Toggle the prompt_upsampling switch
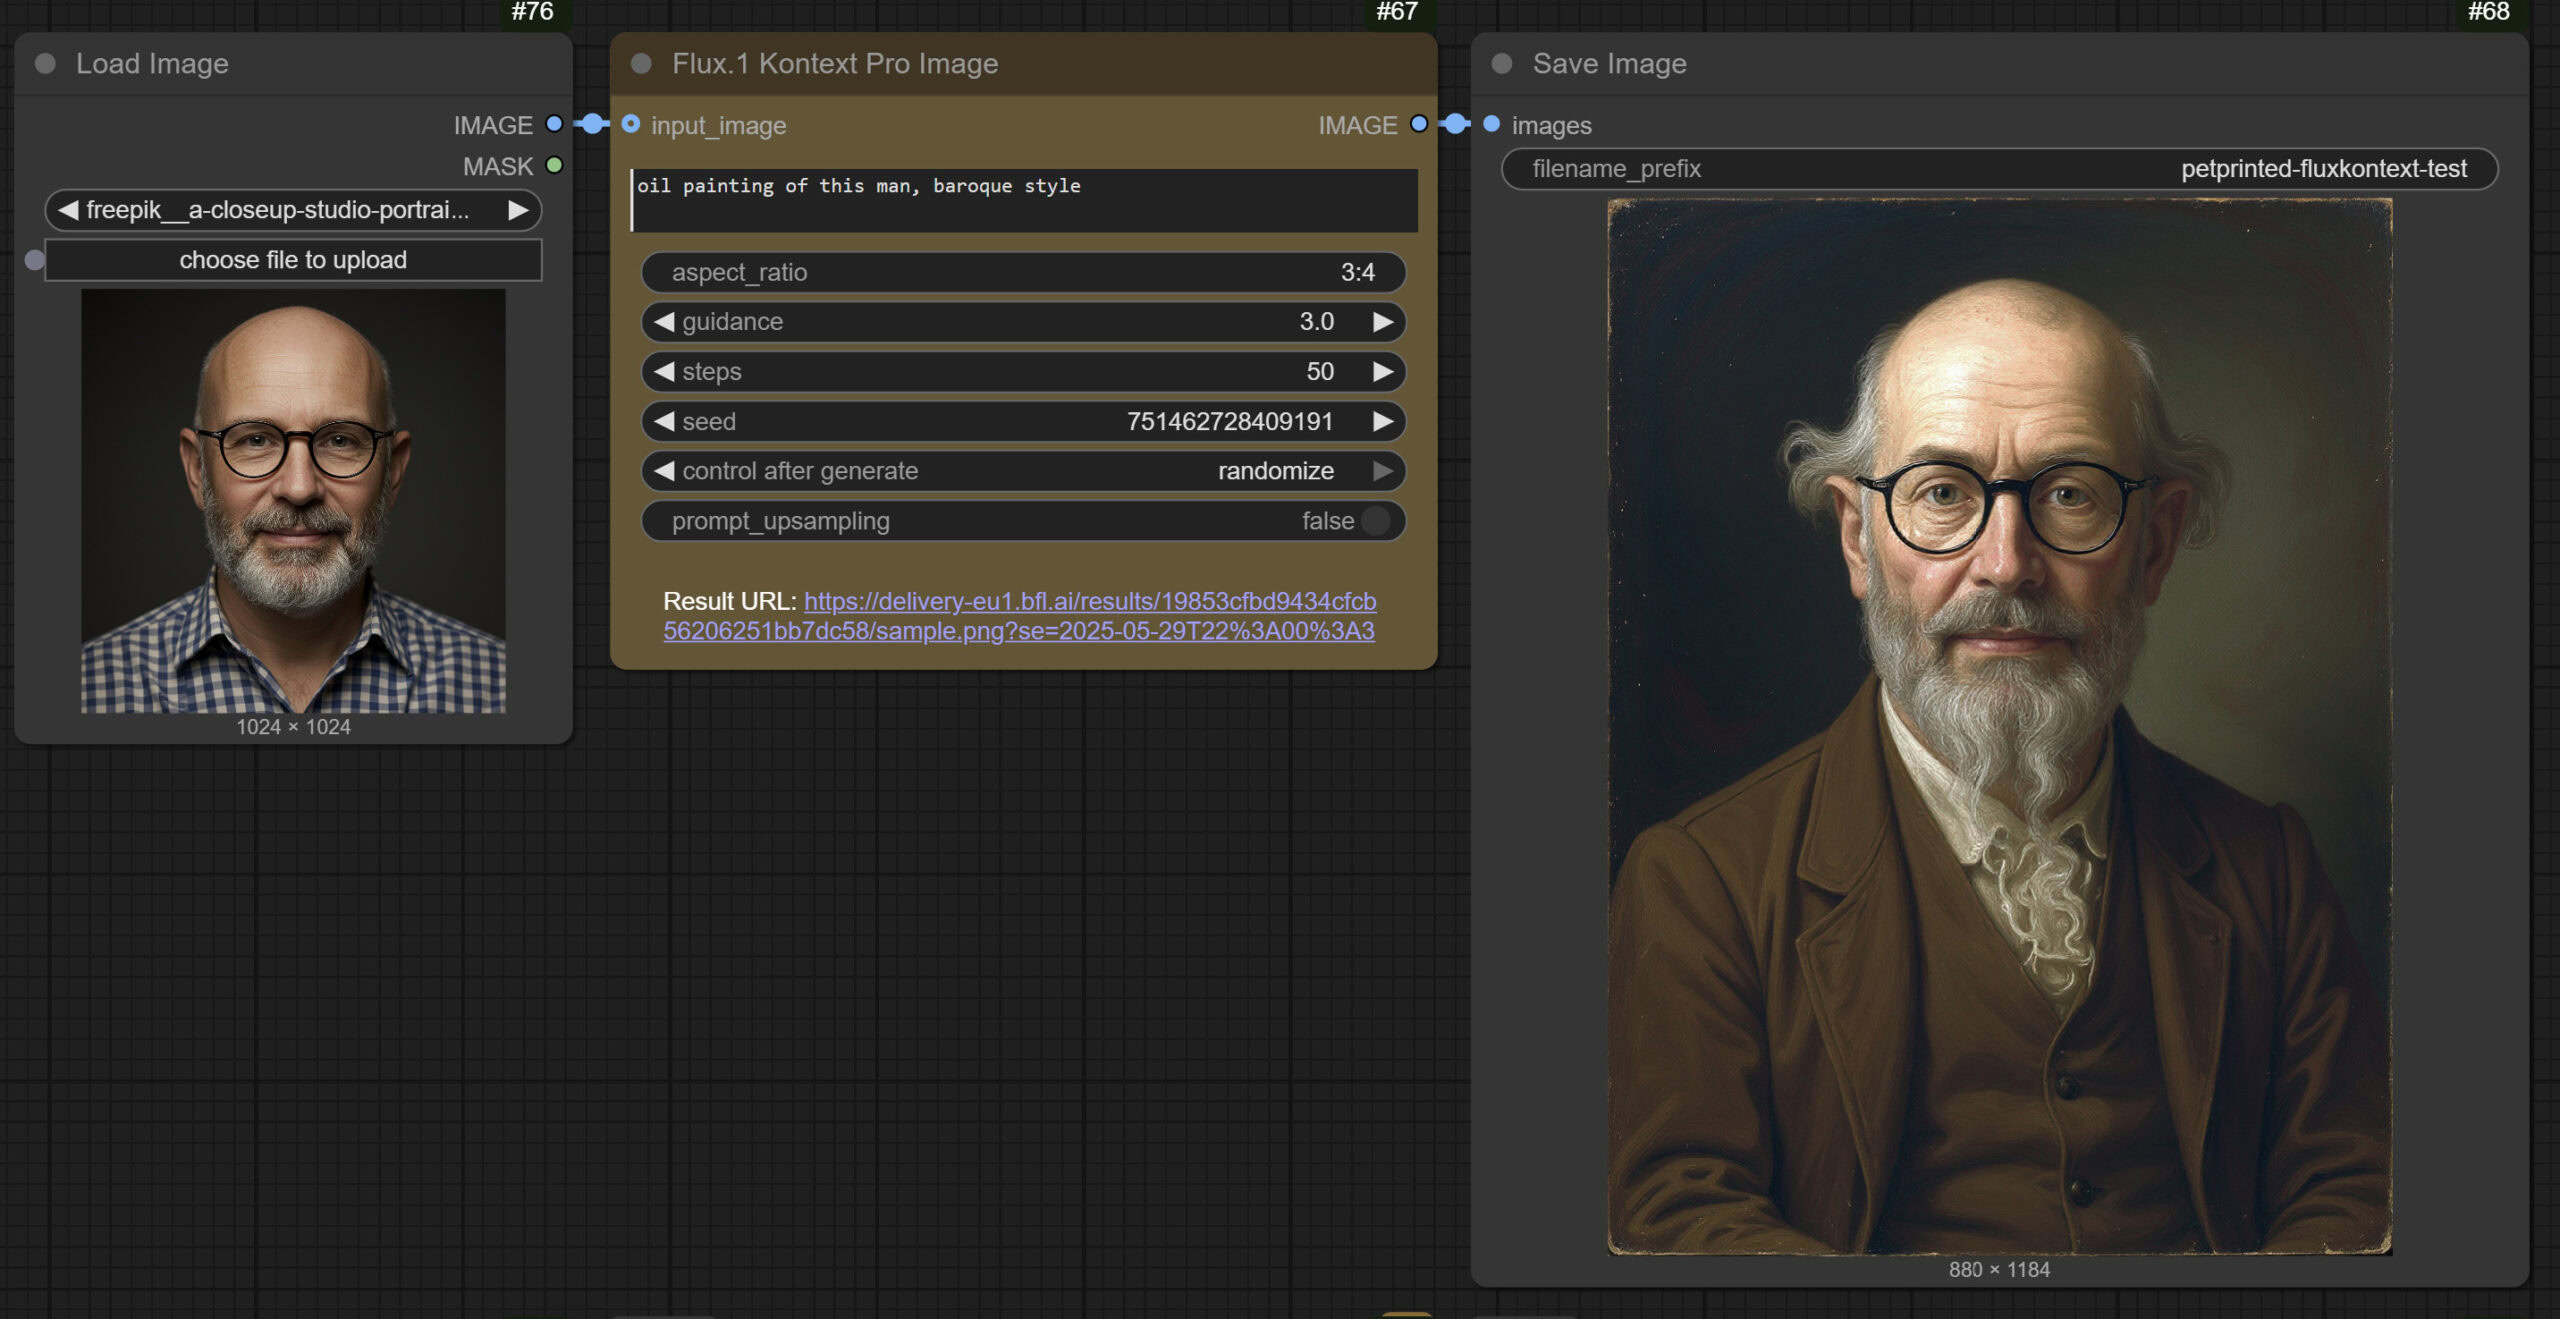The image size is (2560, 1319). (x=1376, y=521)
